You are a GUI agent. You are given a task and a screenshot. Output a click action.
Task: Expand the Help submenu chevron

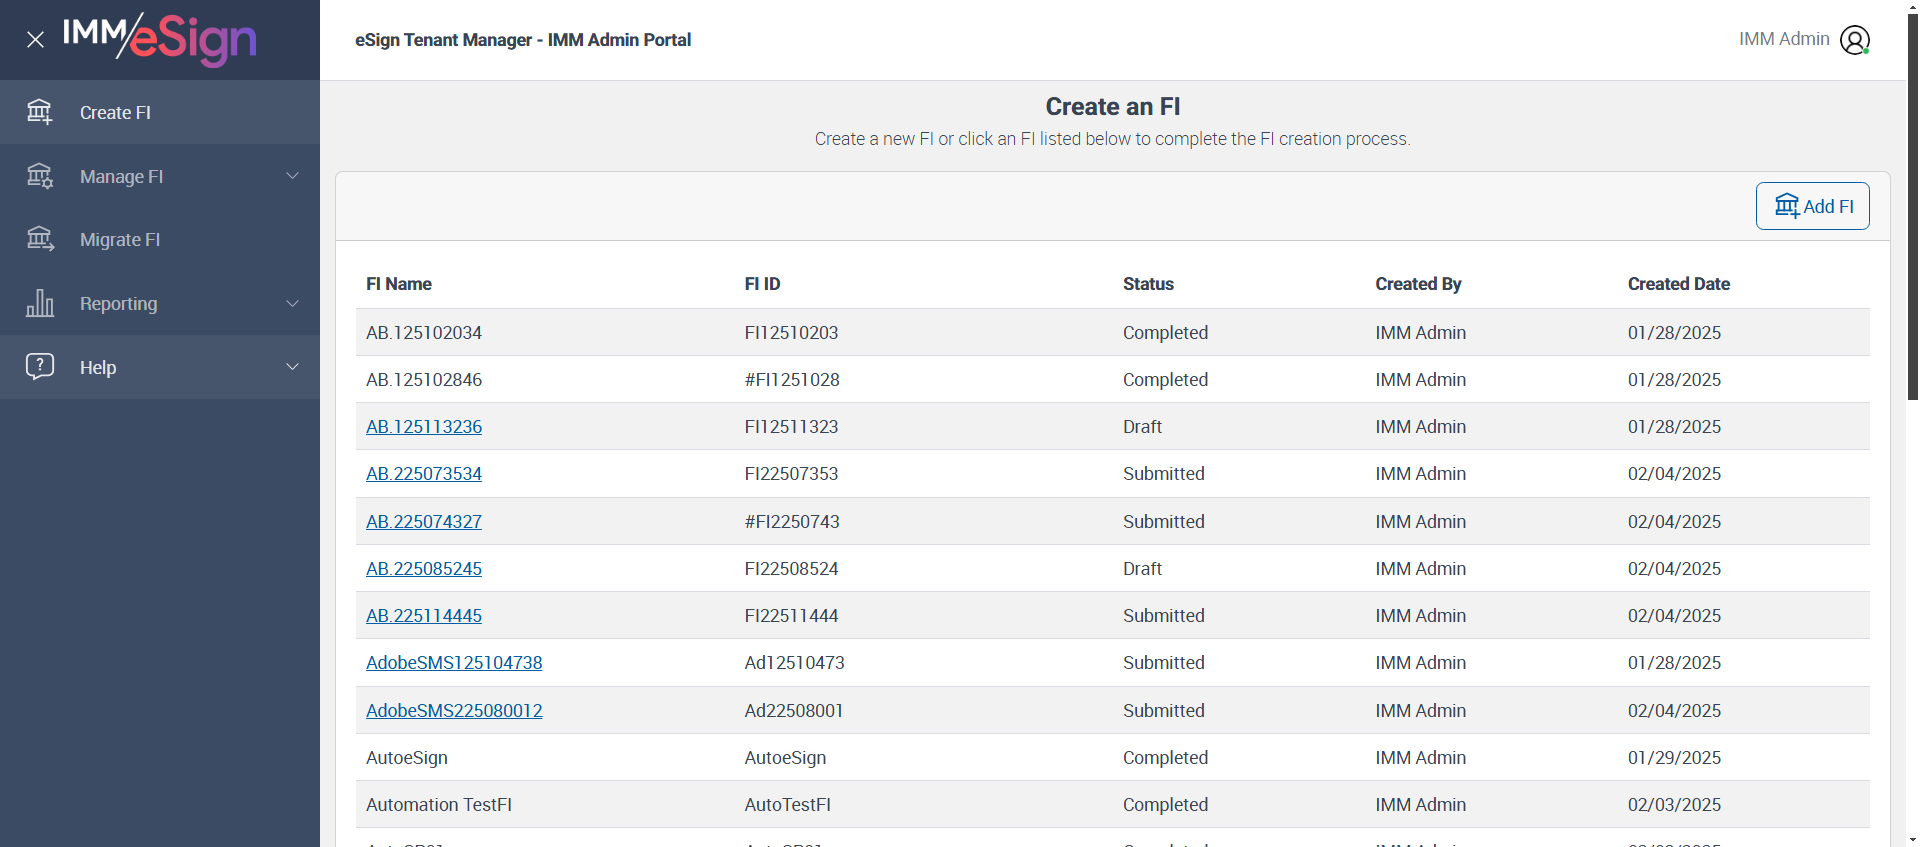(293, 367)
